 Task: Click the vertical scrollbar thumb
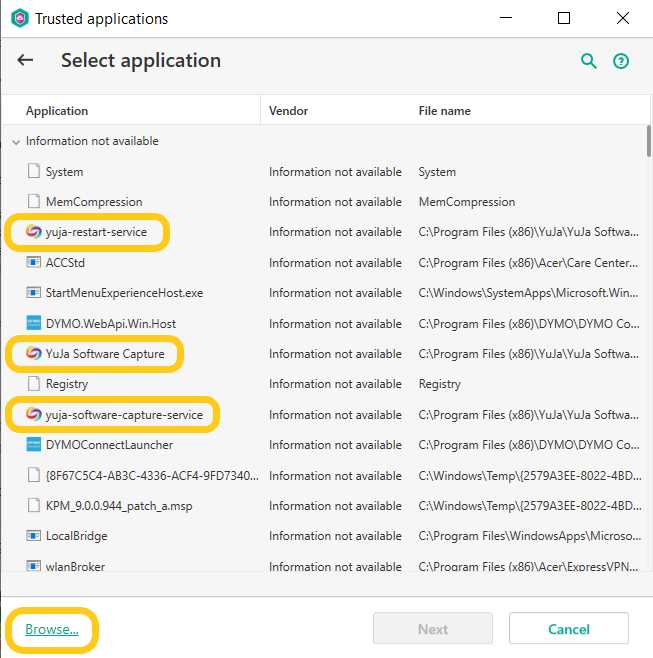click(x=649, y=141)
